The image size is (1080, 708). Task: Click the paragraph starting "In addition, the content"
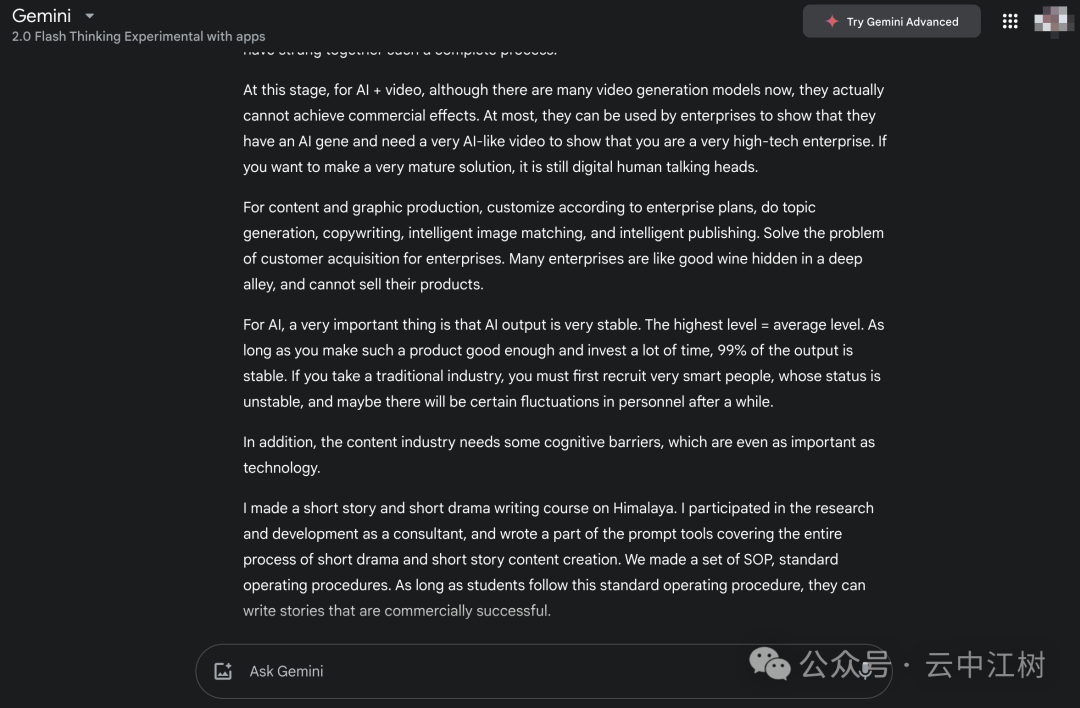(x=558, y=454)
